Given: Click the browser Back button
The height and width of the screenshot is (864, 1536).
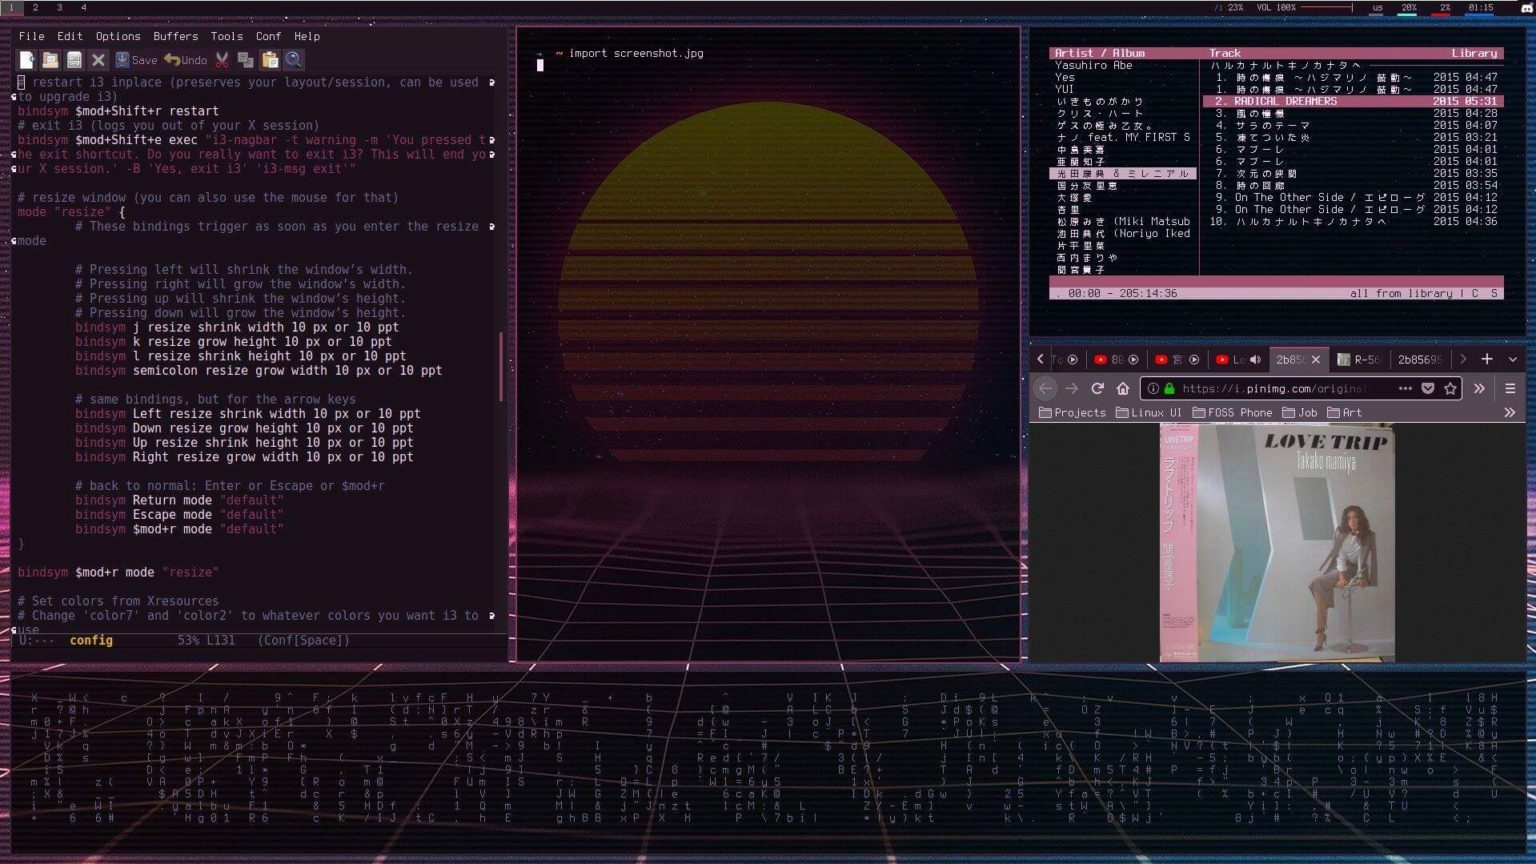Looking at the screenshot, I should click(1045, 388).
